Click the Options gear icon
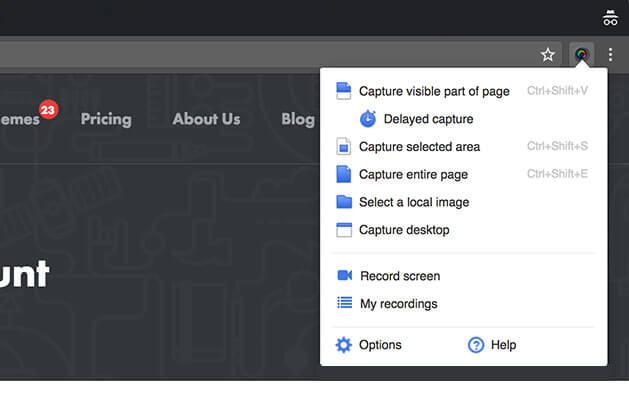629x404 pixels. point(344,345)
